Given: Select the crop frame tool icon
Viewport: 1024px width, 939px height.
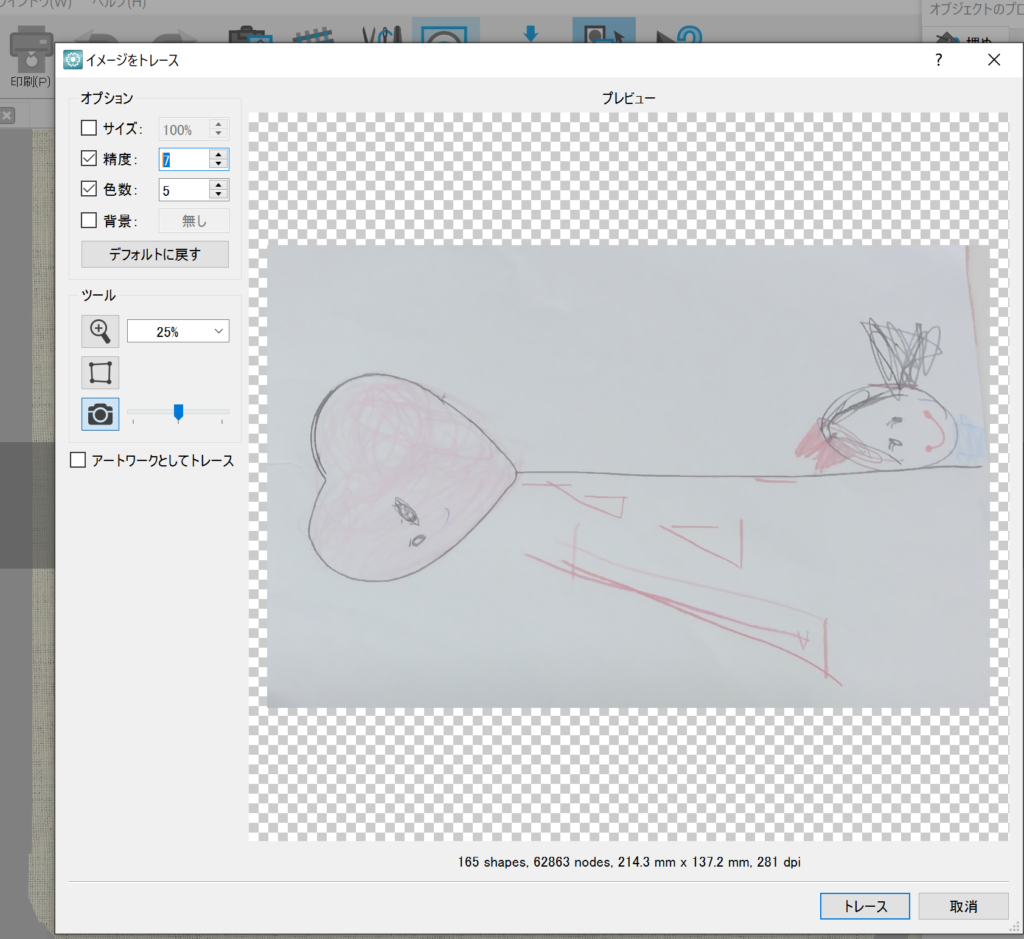Looking at the screenshot, I should click(100, 373).
